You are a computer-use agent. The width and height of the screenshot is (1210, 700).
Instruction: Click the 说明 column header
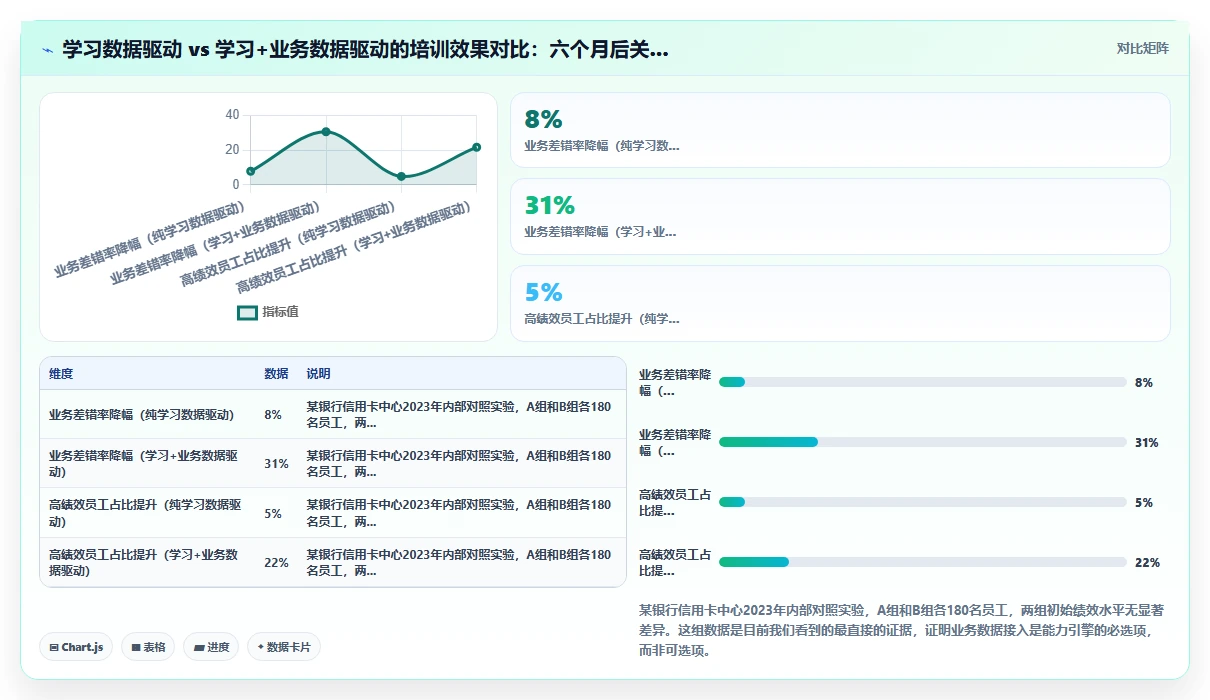tap(318, 374)
